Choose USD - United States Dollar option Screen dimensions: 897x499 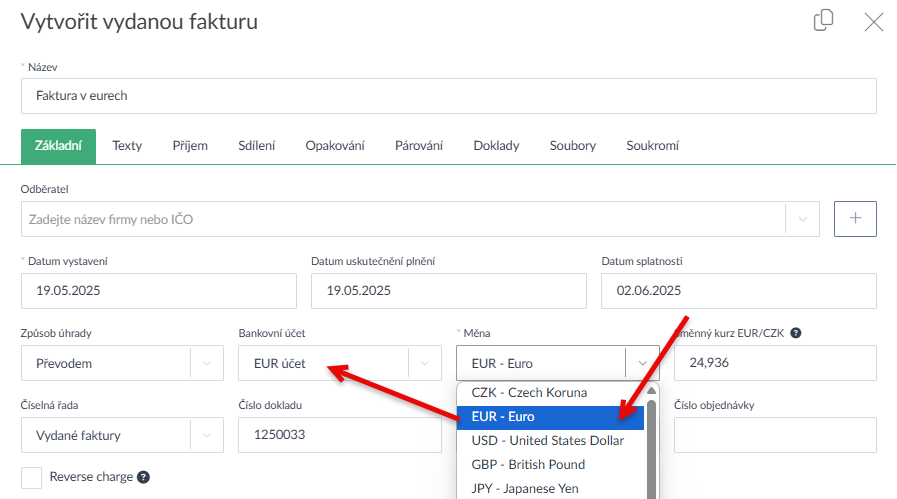pyautogui.click(x=547, y=441)
